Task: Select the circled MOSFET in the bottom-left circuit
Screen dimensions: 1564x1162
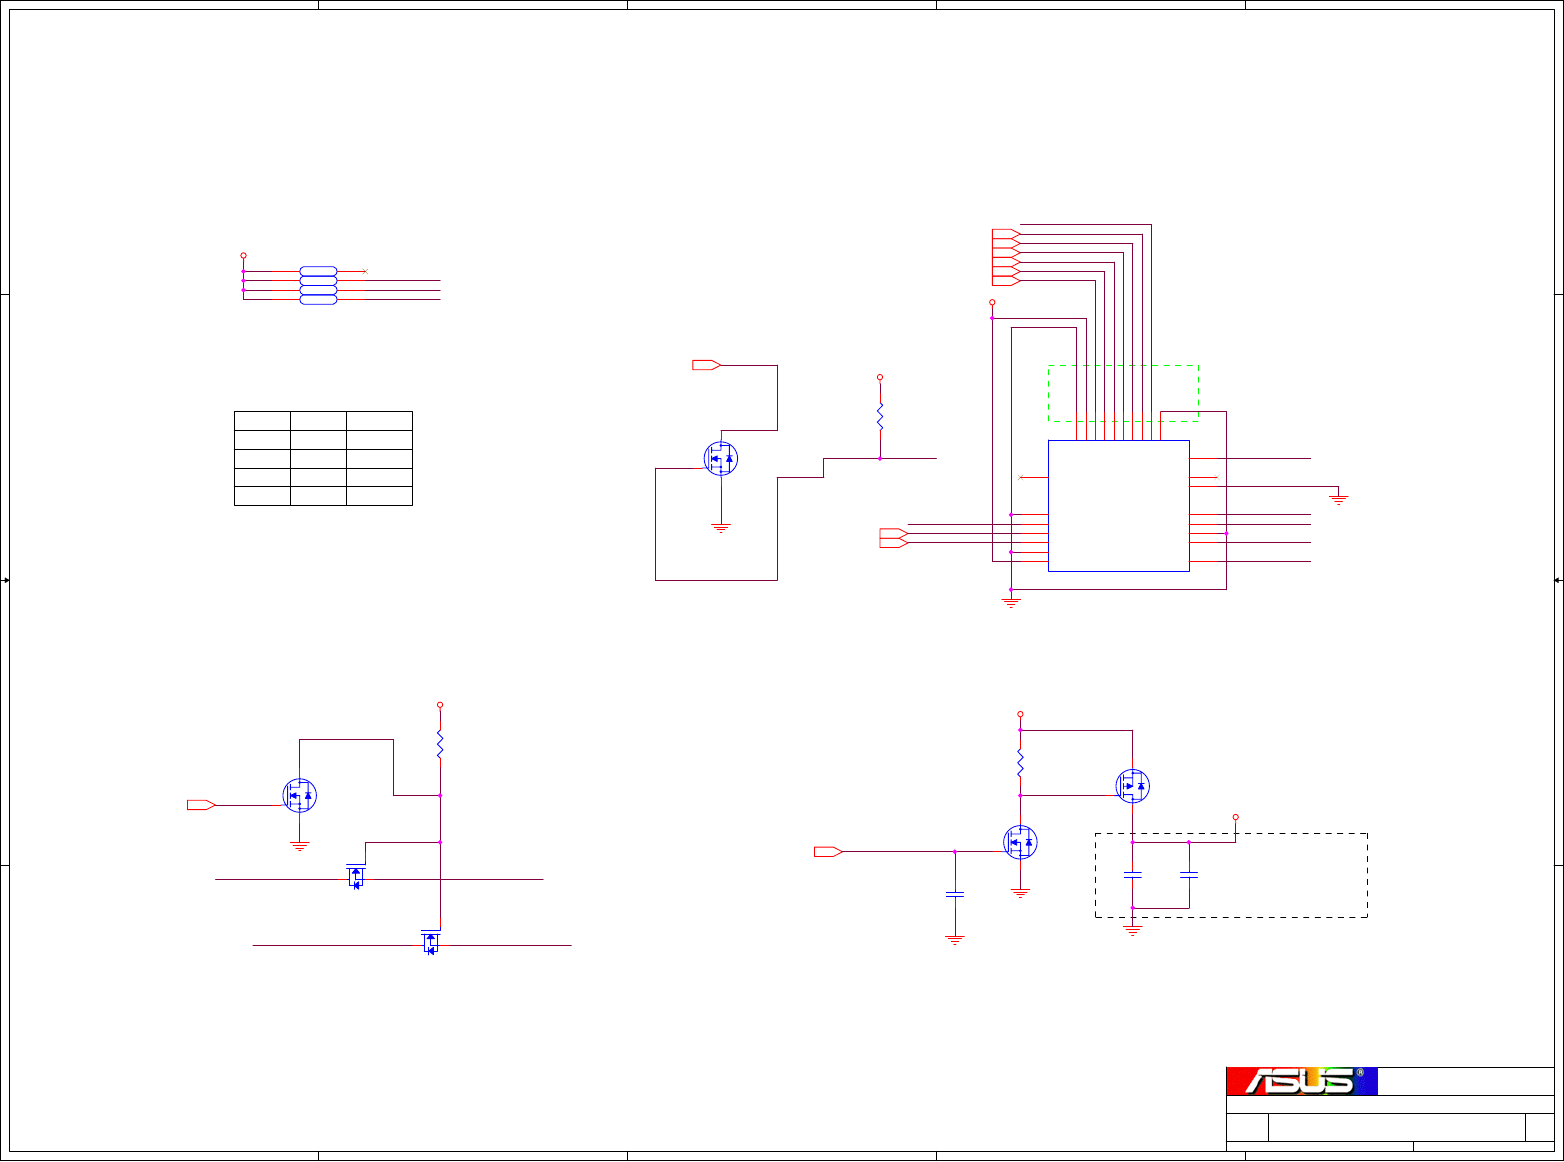Action: 299,796
